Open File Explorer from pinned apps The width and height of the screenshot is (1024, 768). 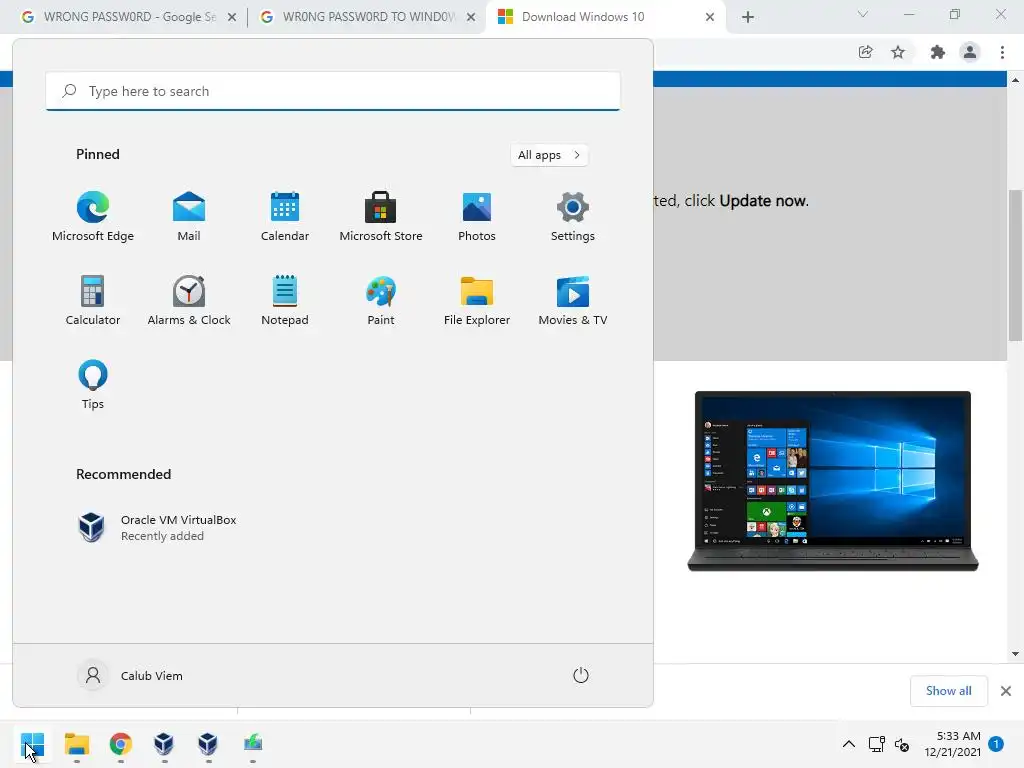[x=477, y=300]
